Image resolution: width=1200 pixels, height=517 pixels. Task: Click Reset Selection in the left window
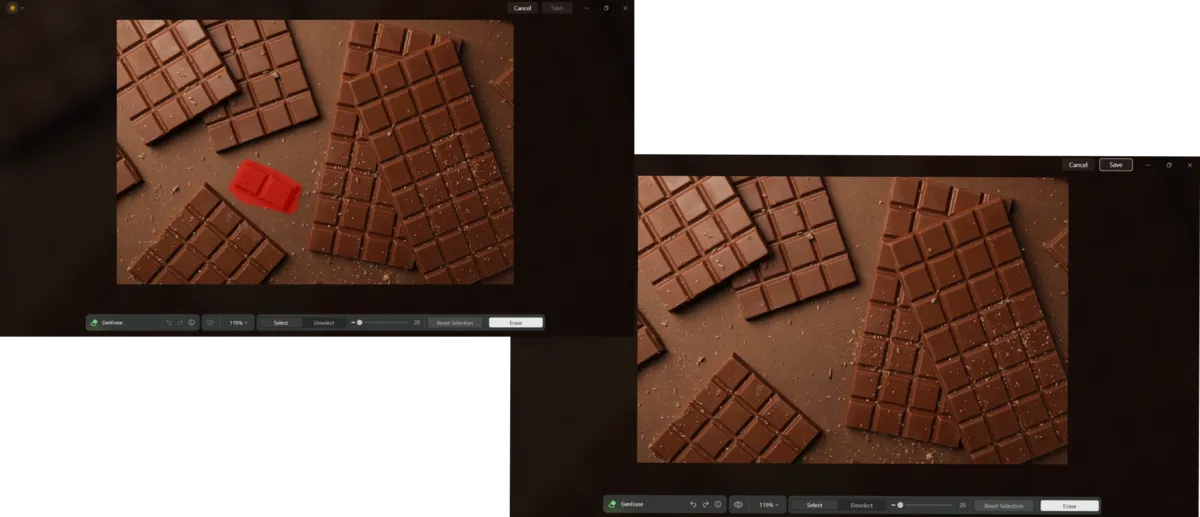(x=455, y=323)
